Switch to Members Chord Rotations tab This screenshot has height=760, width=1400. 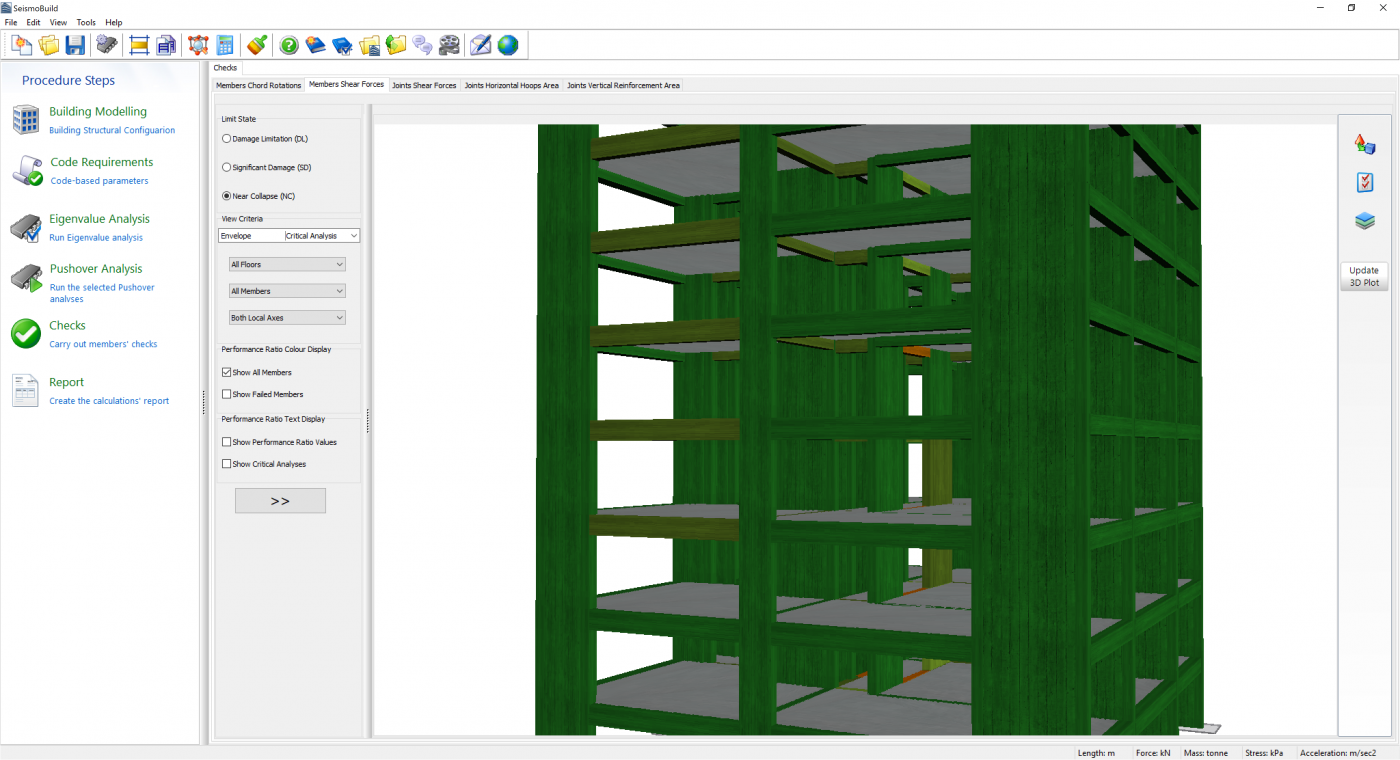point(259,86)
